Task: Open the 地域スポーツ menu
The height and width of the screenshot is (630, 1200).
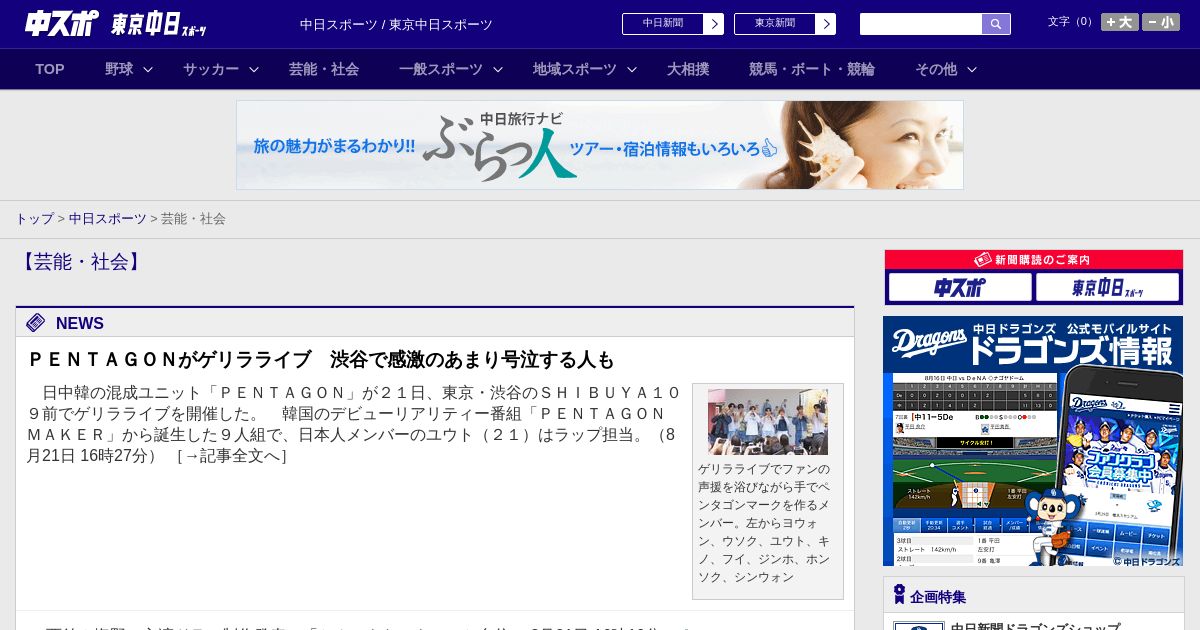Action: point(575,69)
